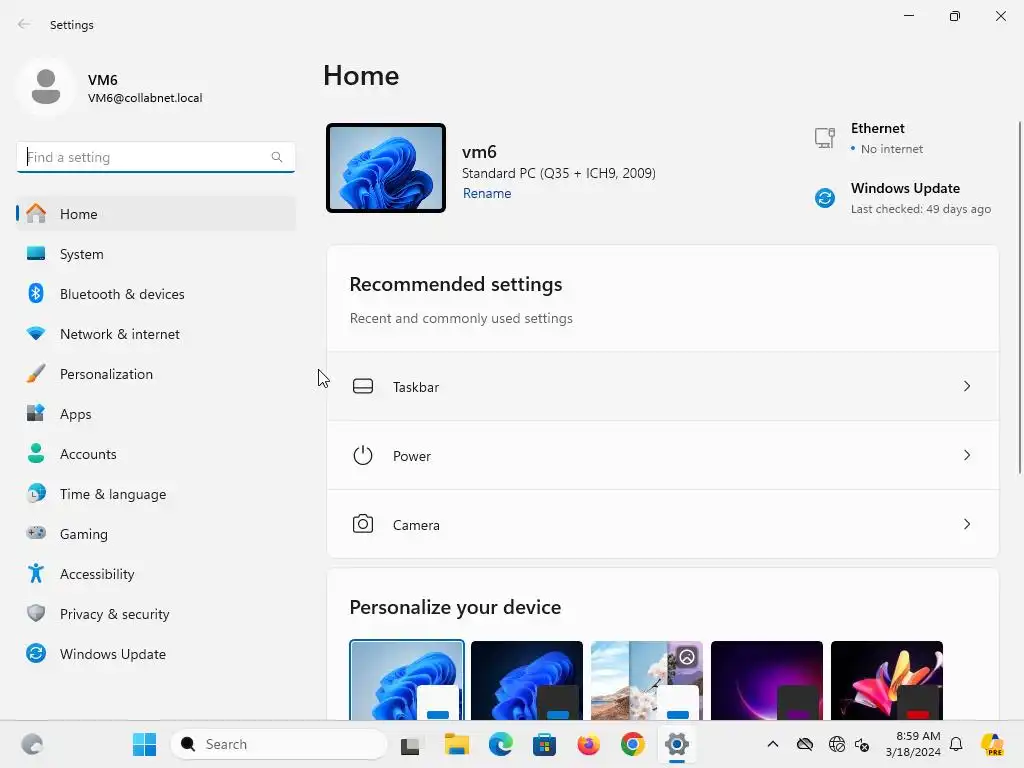Open the Camera recommended setting
This screenshot has width=1024, height=768.
pyautogui.click(x=663, y=524)
